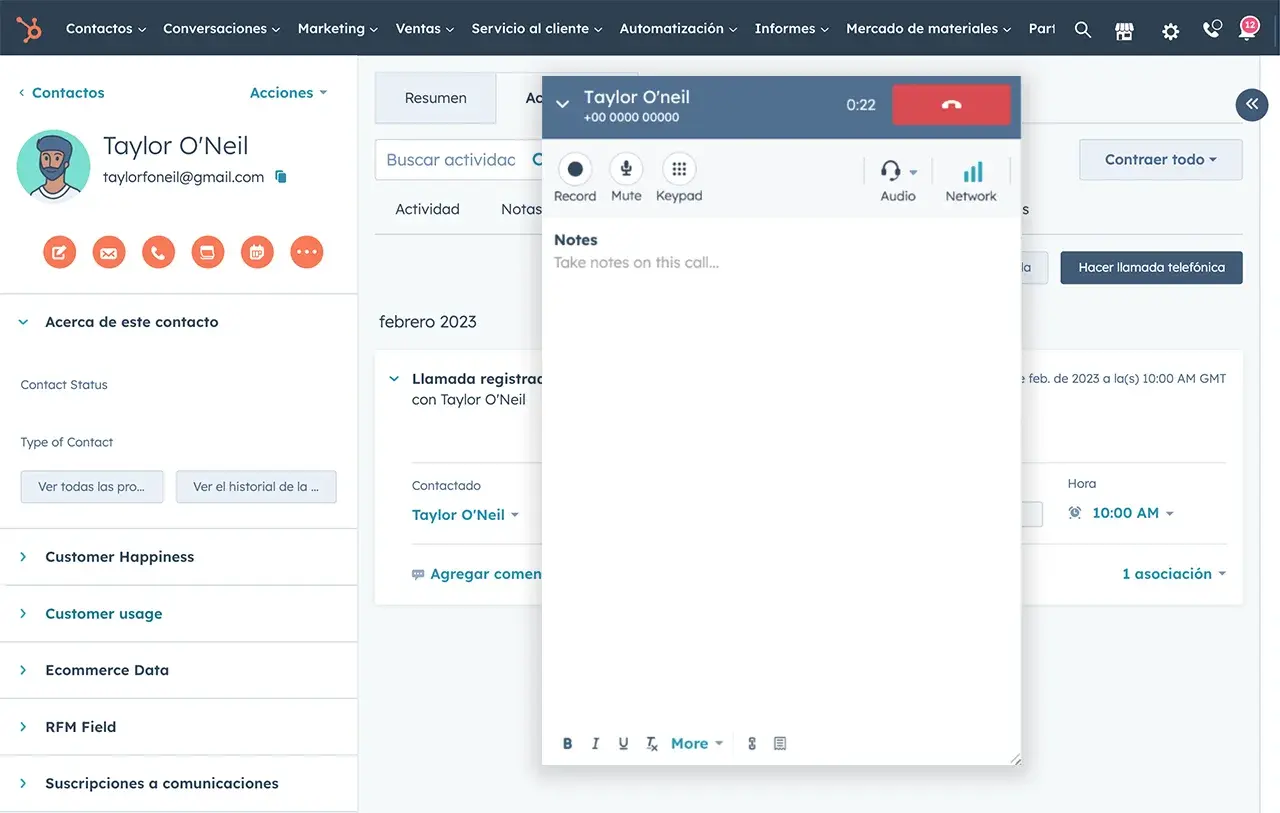Image resolution: width=1280 pixels, height=813 pixels.
Task: Open the Contactos menu in top navigation
Action: tap(106, 29)
